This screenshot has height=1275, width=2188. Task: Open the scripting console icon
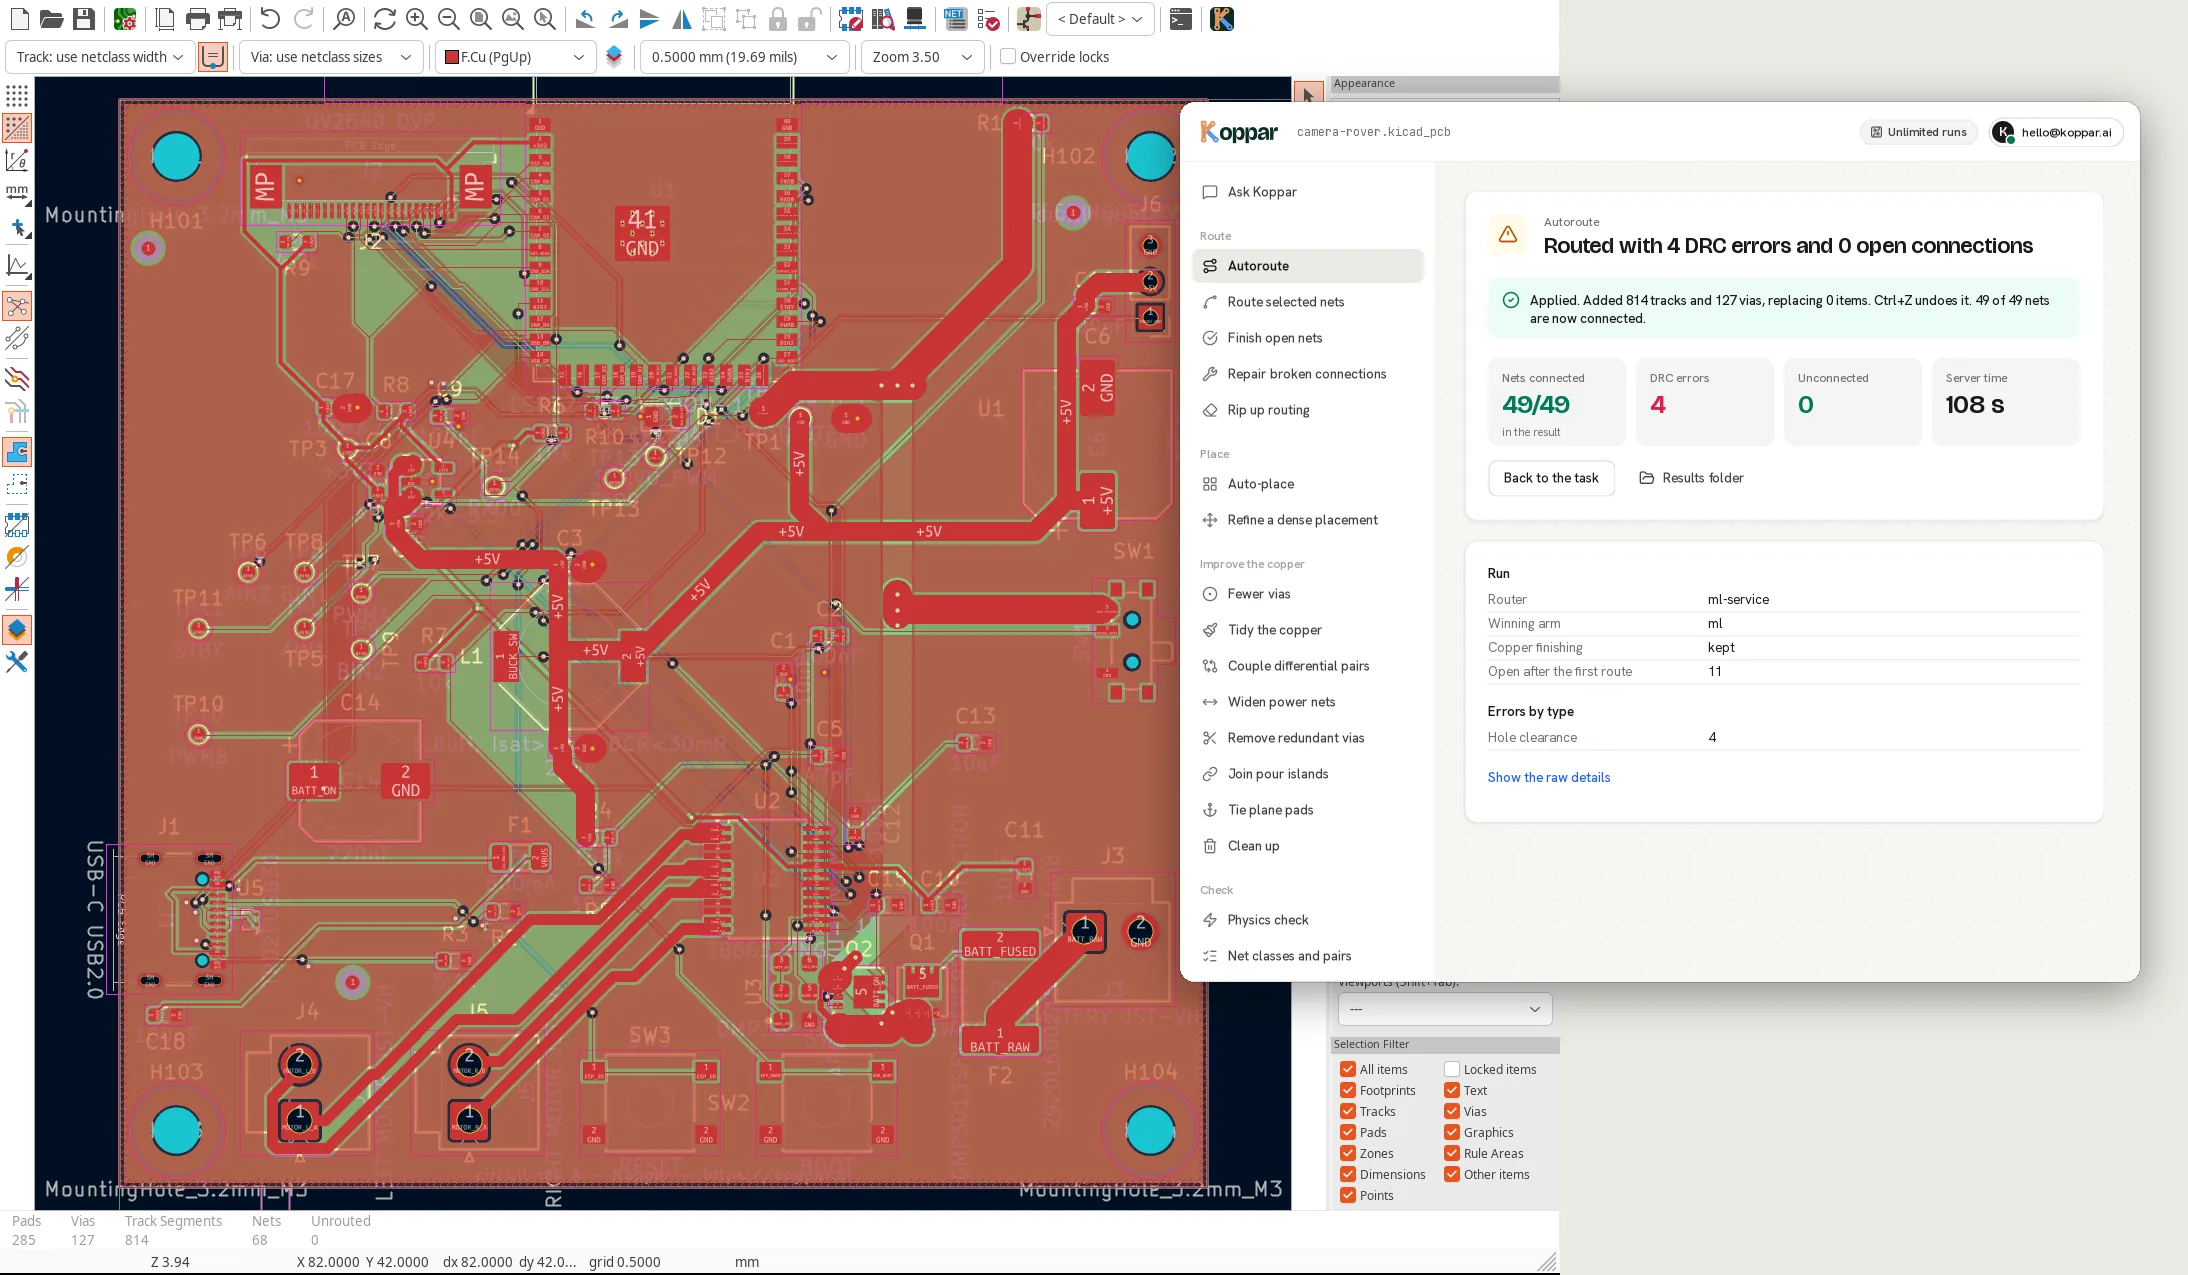tap(1181, 19)
